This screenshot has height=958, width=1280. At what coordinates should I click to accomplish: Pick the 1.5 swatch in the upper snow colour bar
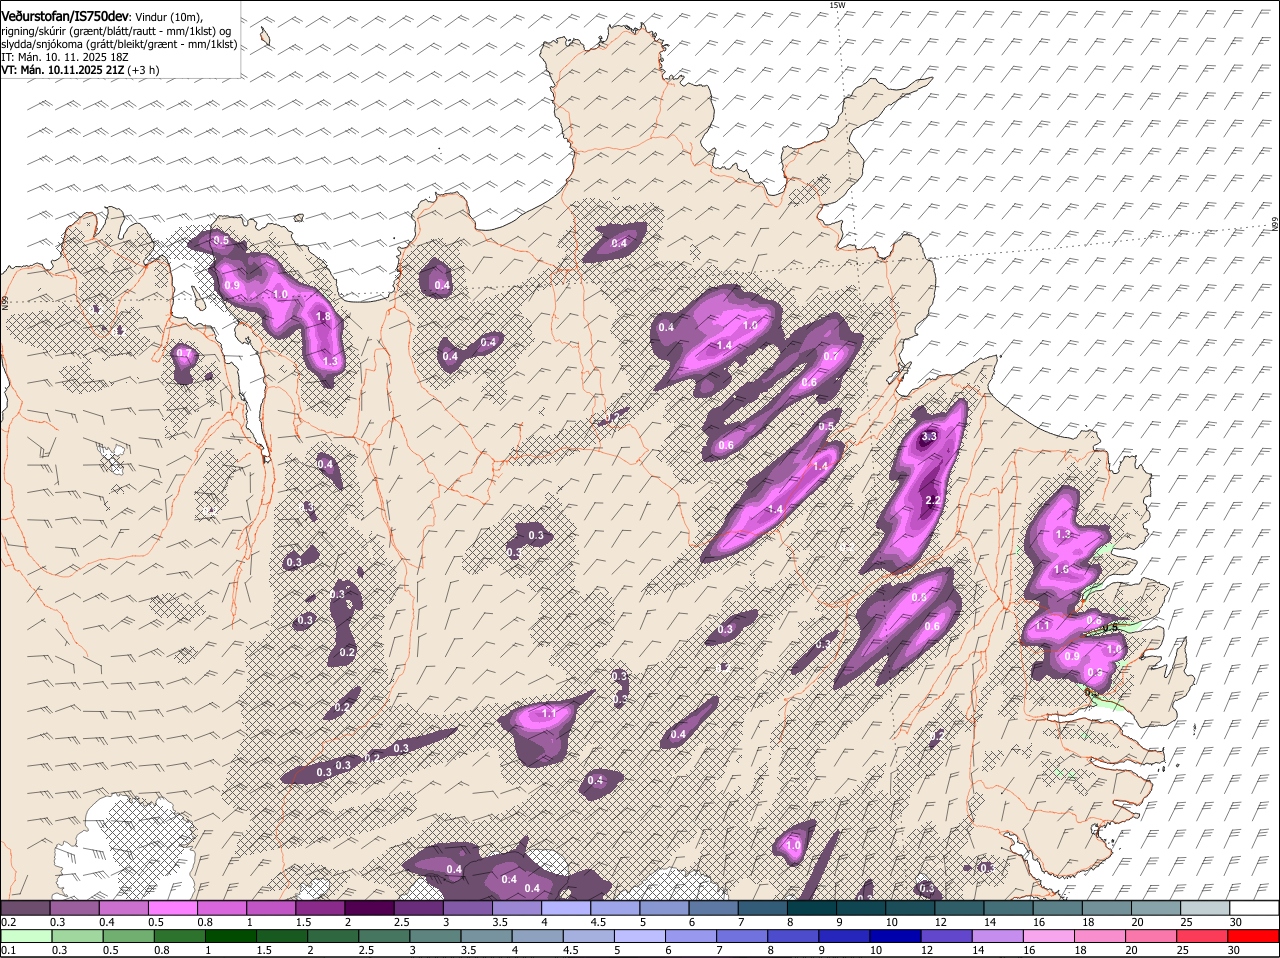click(x=320, y=908)
